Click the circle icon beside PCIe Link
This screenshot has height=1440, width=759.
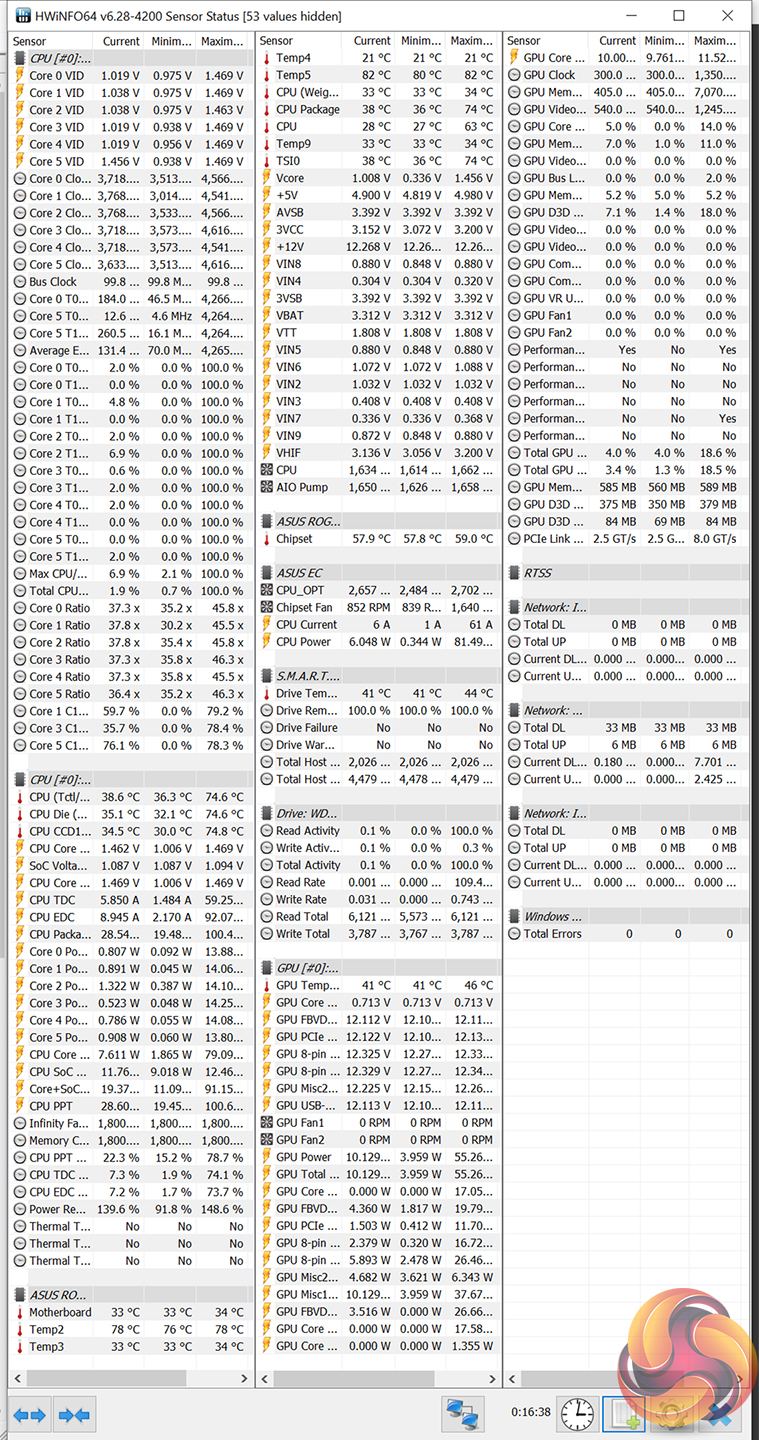(514, 539)
